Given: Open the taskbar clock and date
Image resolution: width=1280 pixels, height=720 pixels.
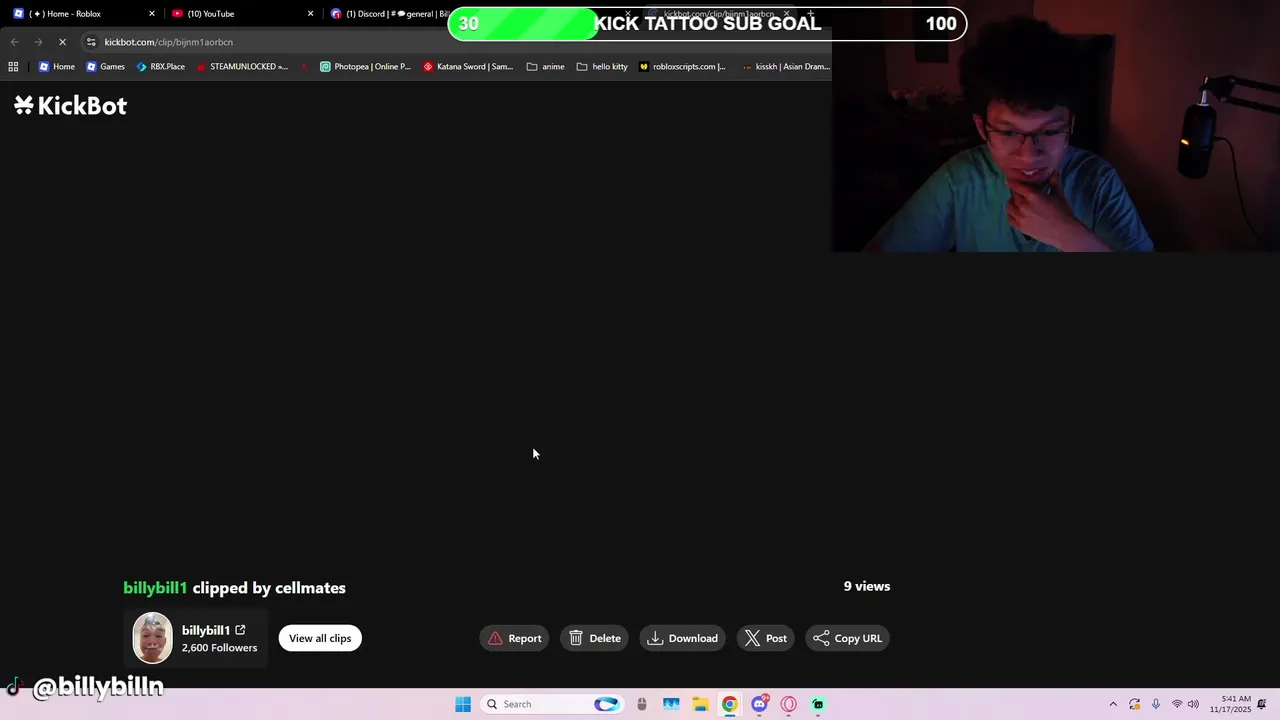Looking at the screenshot, I should [x=1230, y=704].
